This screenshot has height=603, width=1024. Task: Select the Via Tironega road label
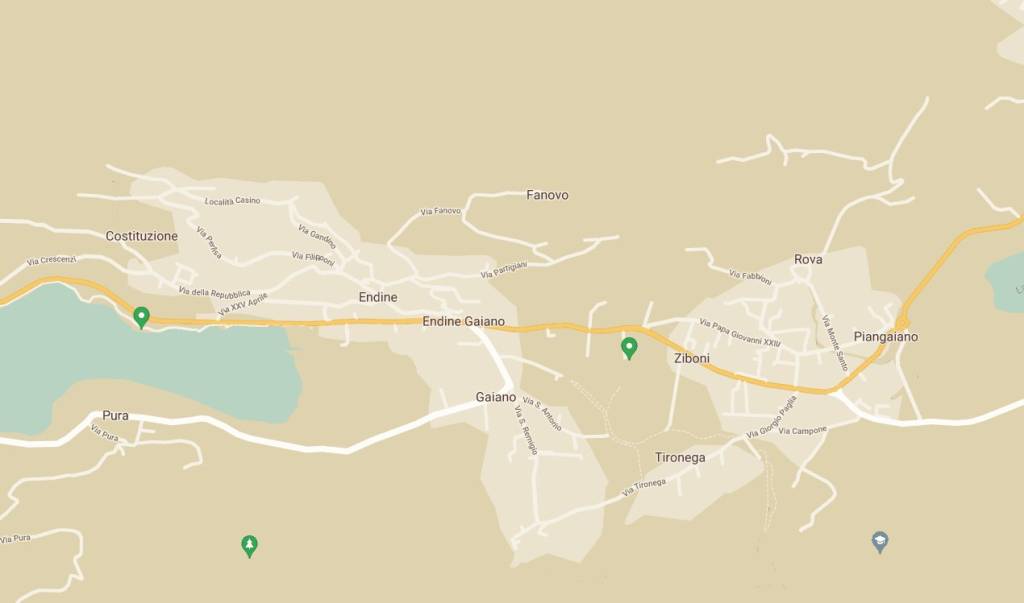point(644,487)
